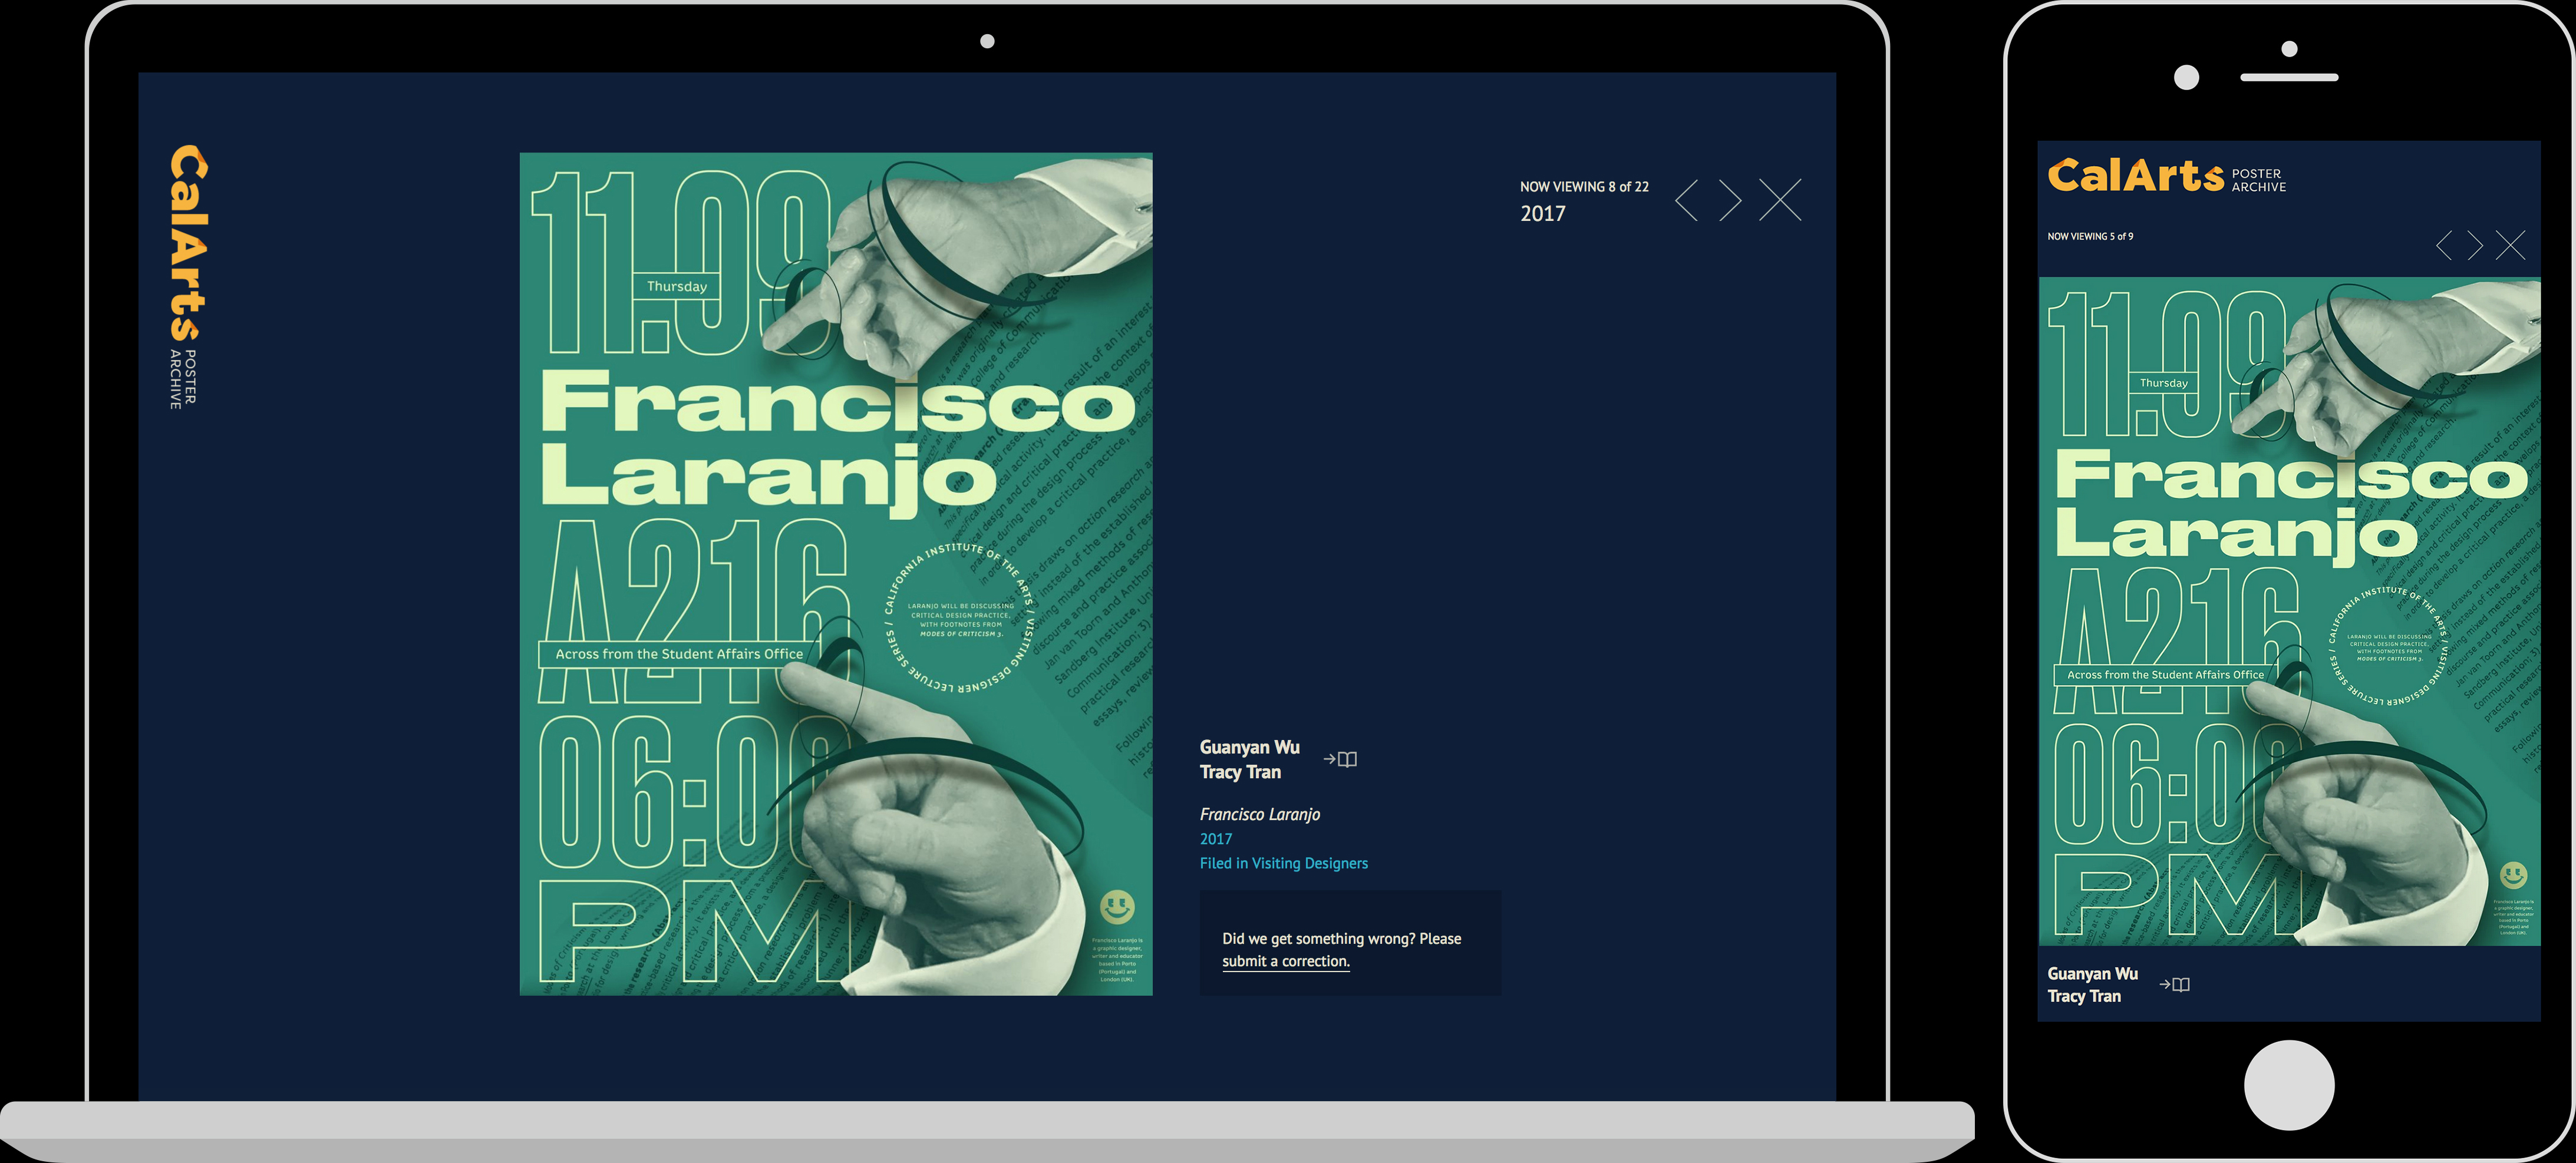
Task: Click the large 2017 heading under NOW VIEWING
Action: coord(1543,213)
